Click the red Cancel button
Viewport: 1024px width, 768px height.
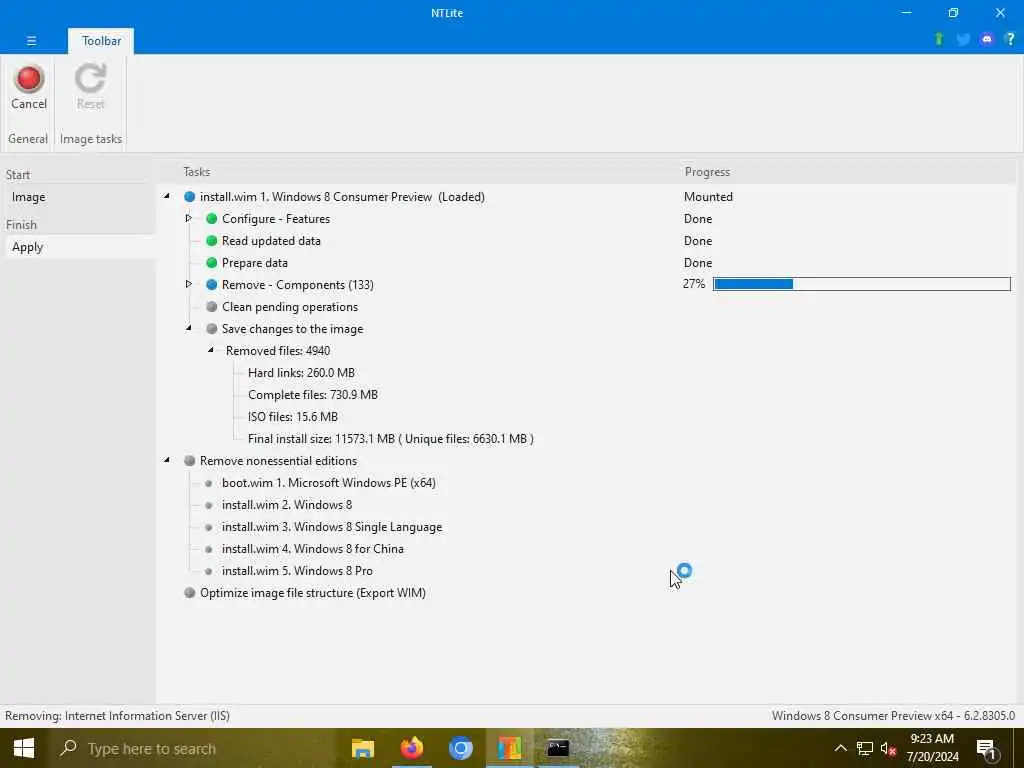tap(29, 88)
